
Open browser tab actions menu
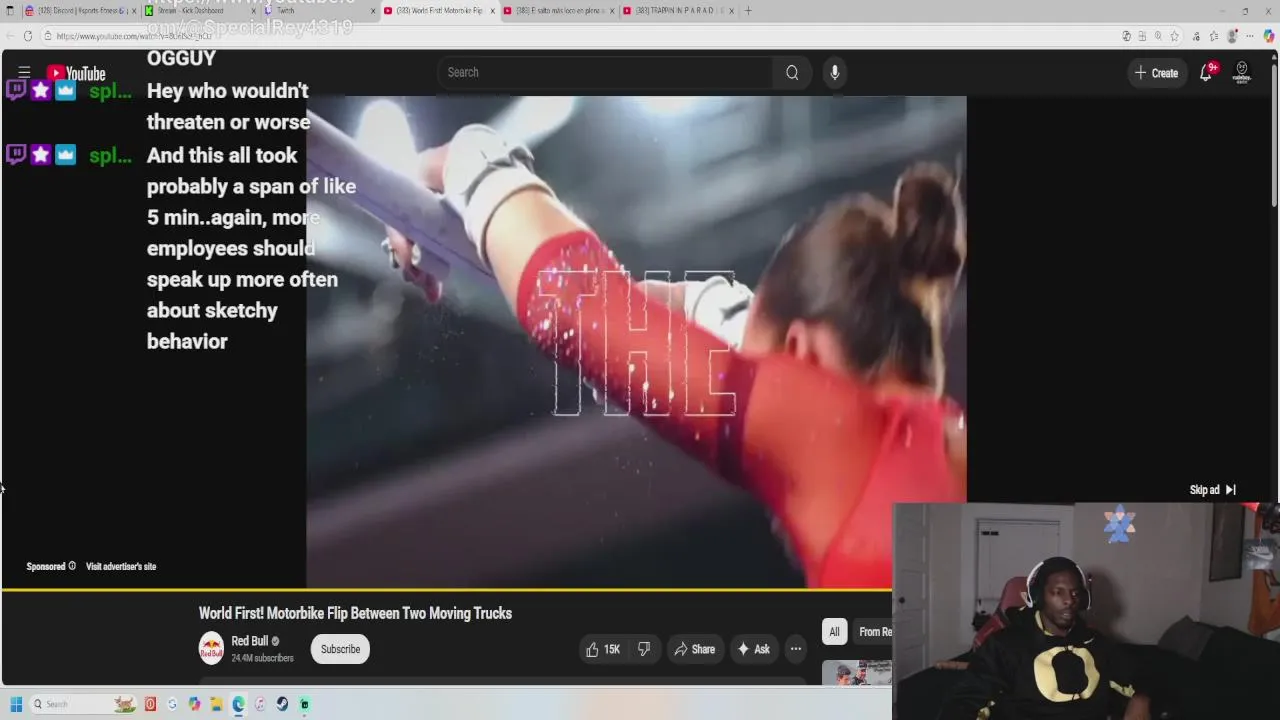click(10, 11)
